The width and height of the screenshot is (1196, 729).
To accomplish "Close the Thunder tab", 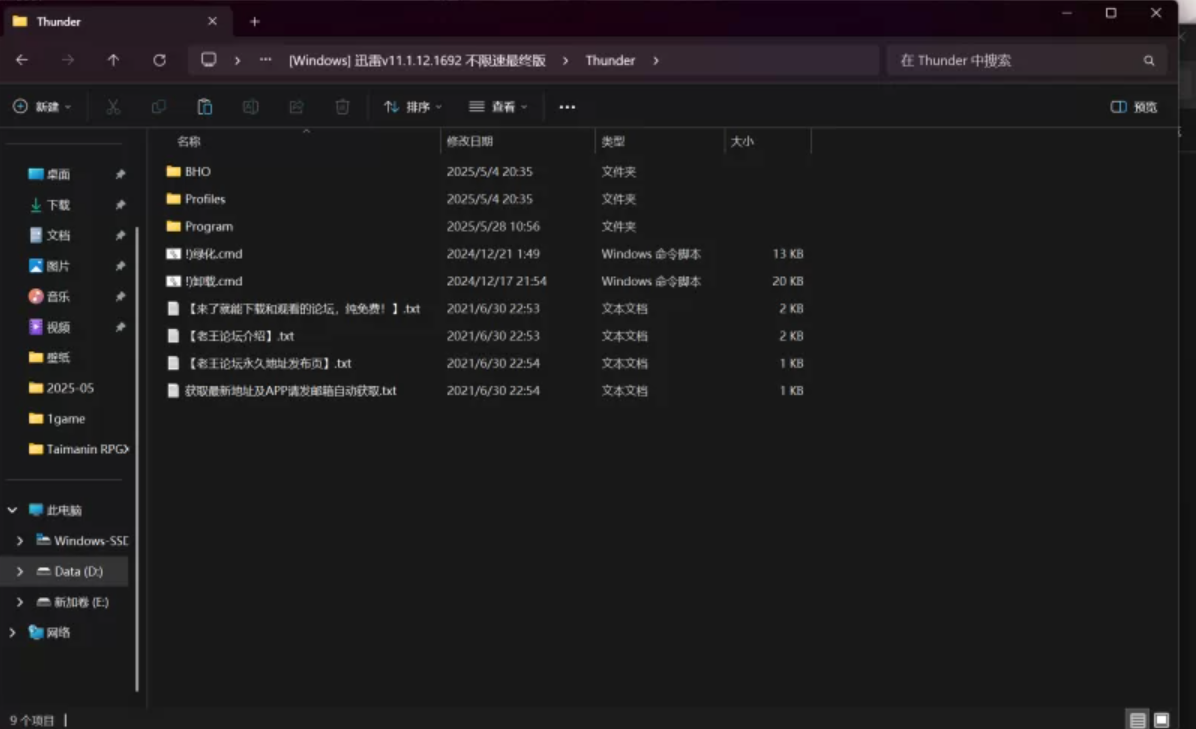I will 212,21.
